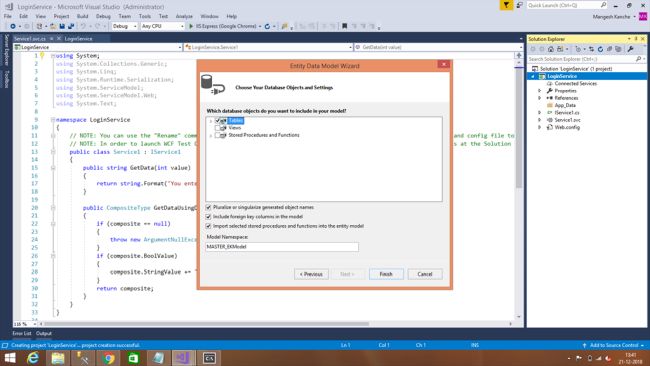
Task: Switch to the Service1.svc.cs tab
Action: point(30,39)
